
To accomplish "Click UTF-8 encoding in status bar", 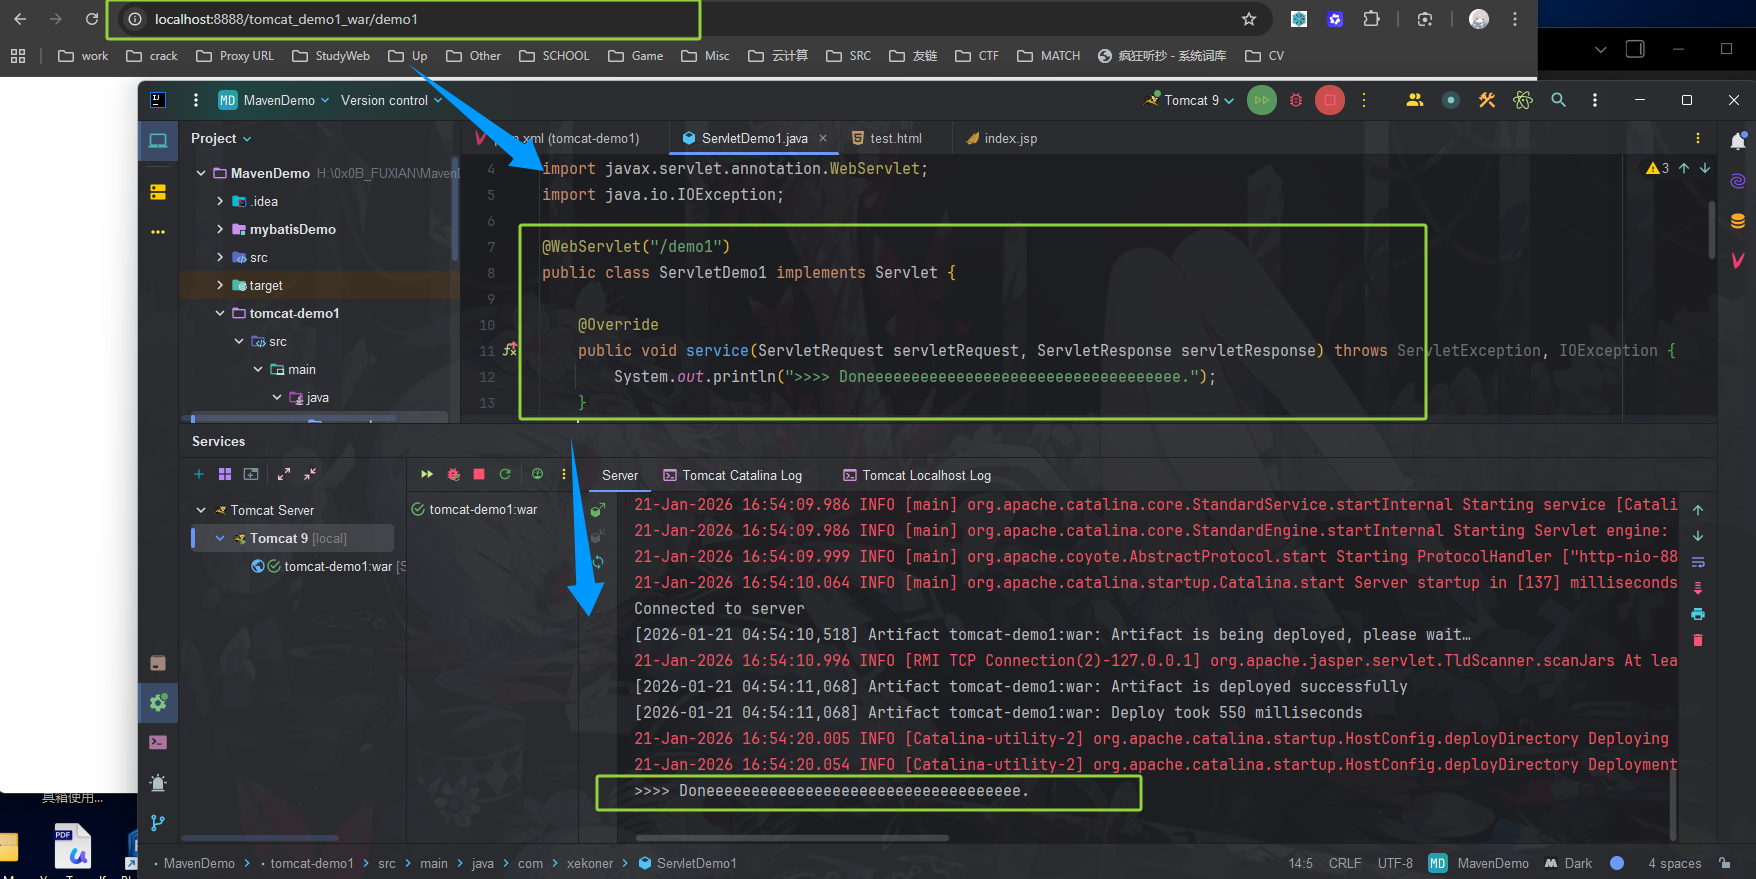I will [1395, 863].
